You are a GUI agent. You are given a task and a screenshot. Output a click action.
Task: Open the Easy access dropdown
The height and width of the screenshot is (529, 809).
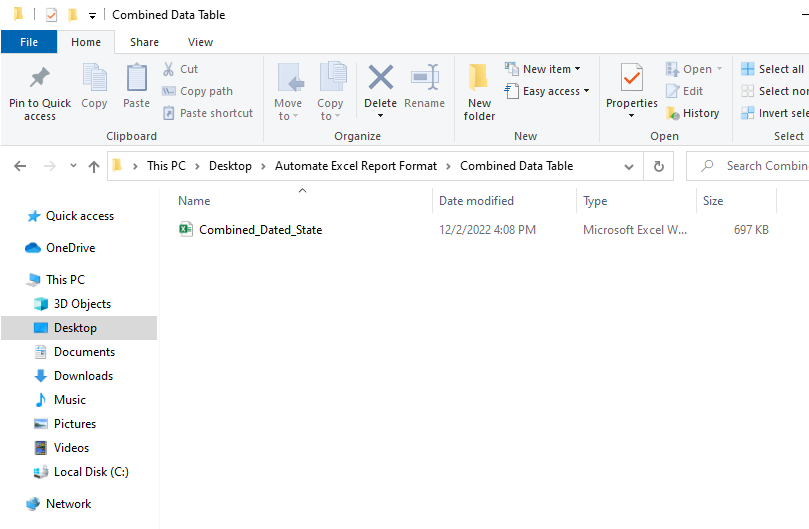[546, 91]
